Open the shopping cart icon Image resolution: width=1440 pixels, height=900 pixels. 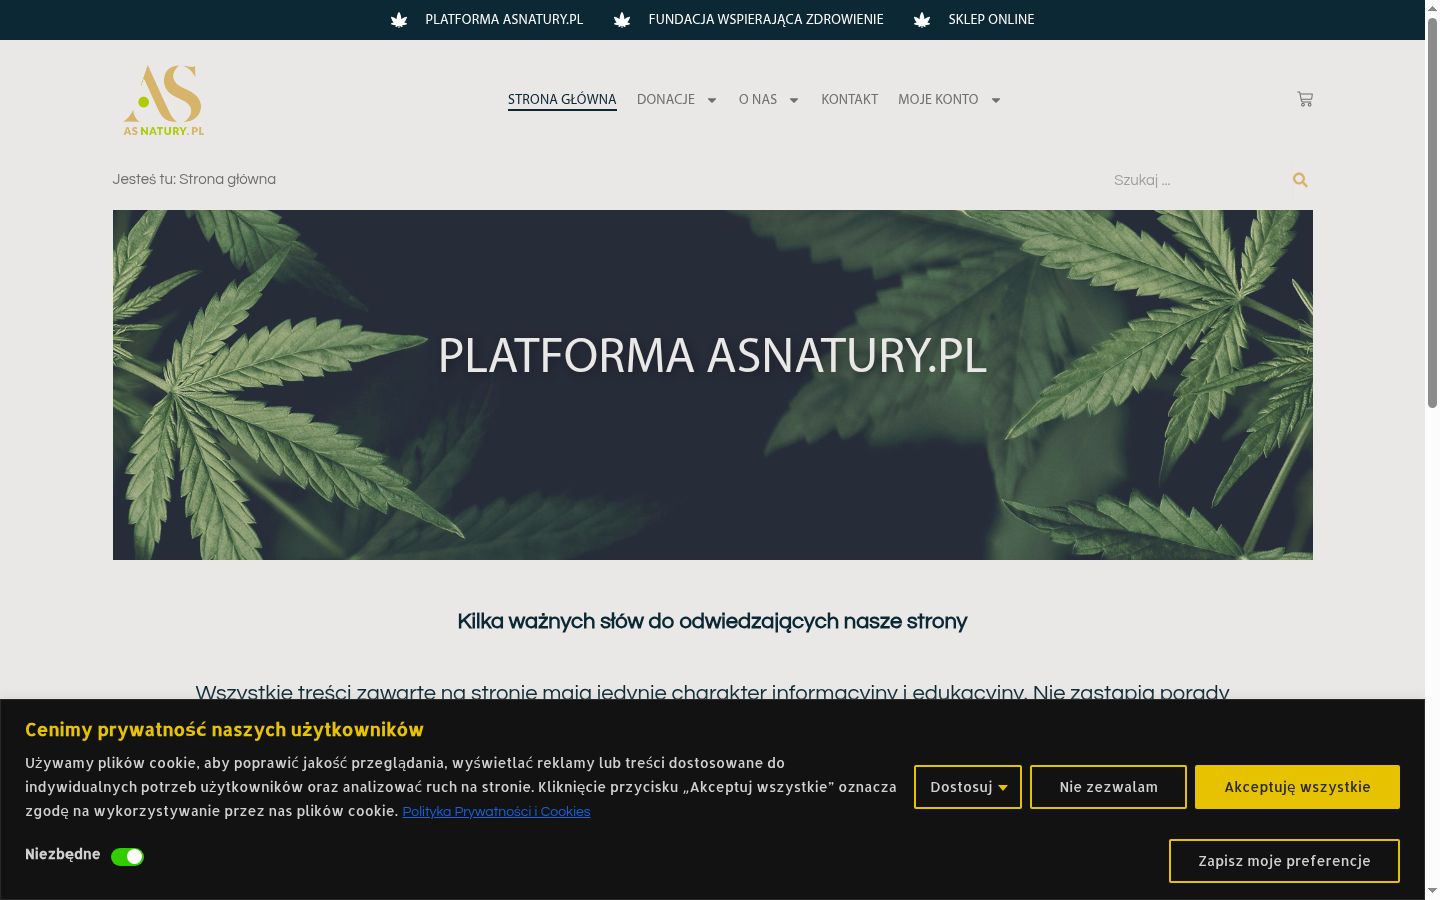click(1305, 99)
